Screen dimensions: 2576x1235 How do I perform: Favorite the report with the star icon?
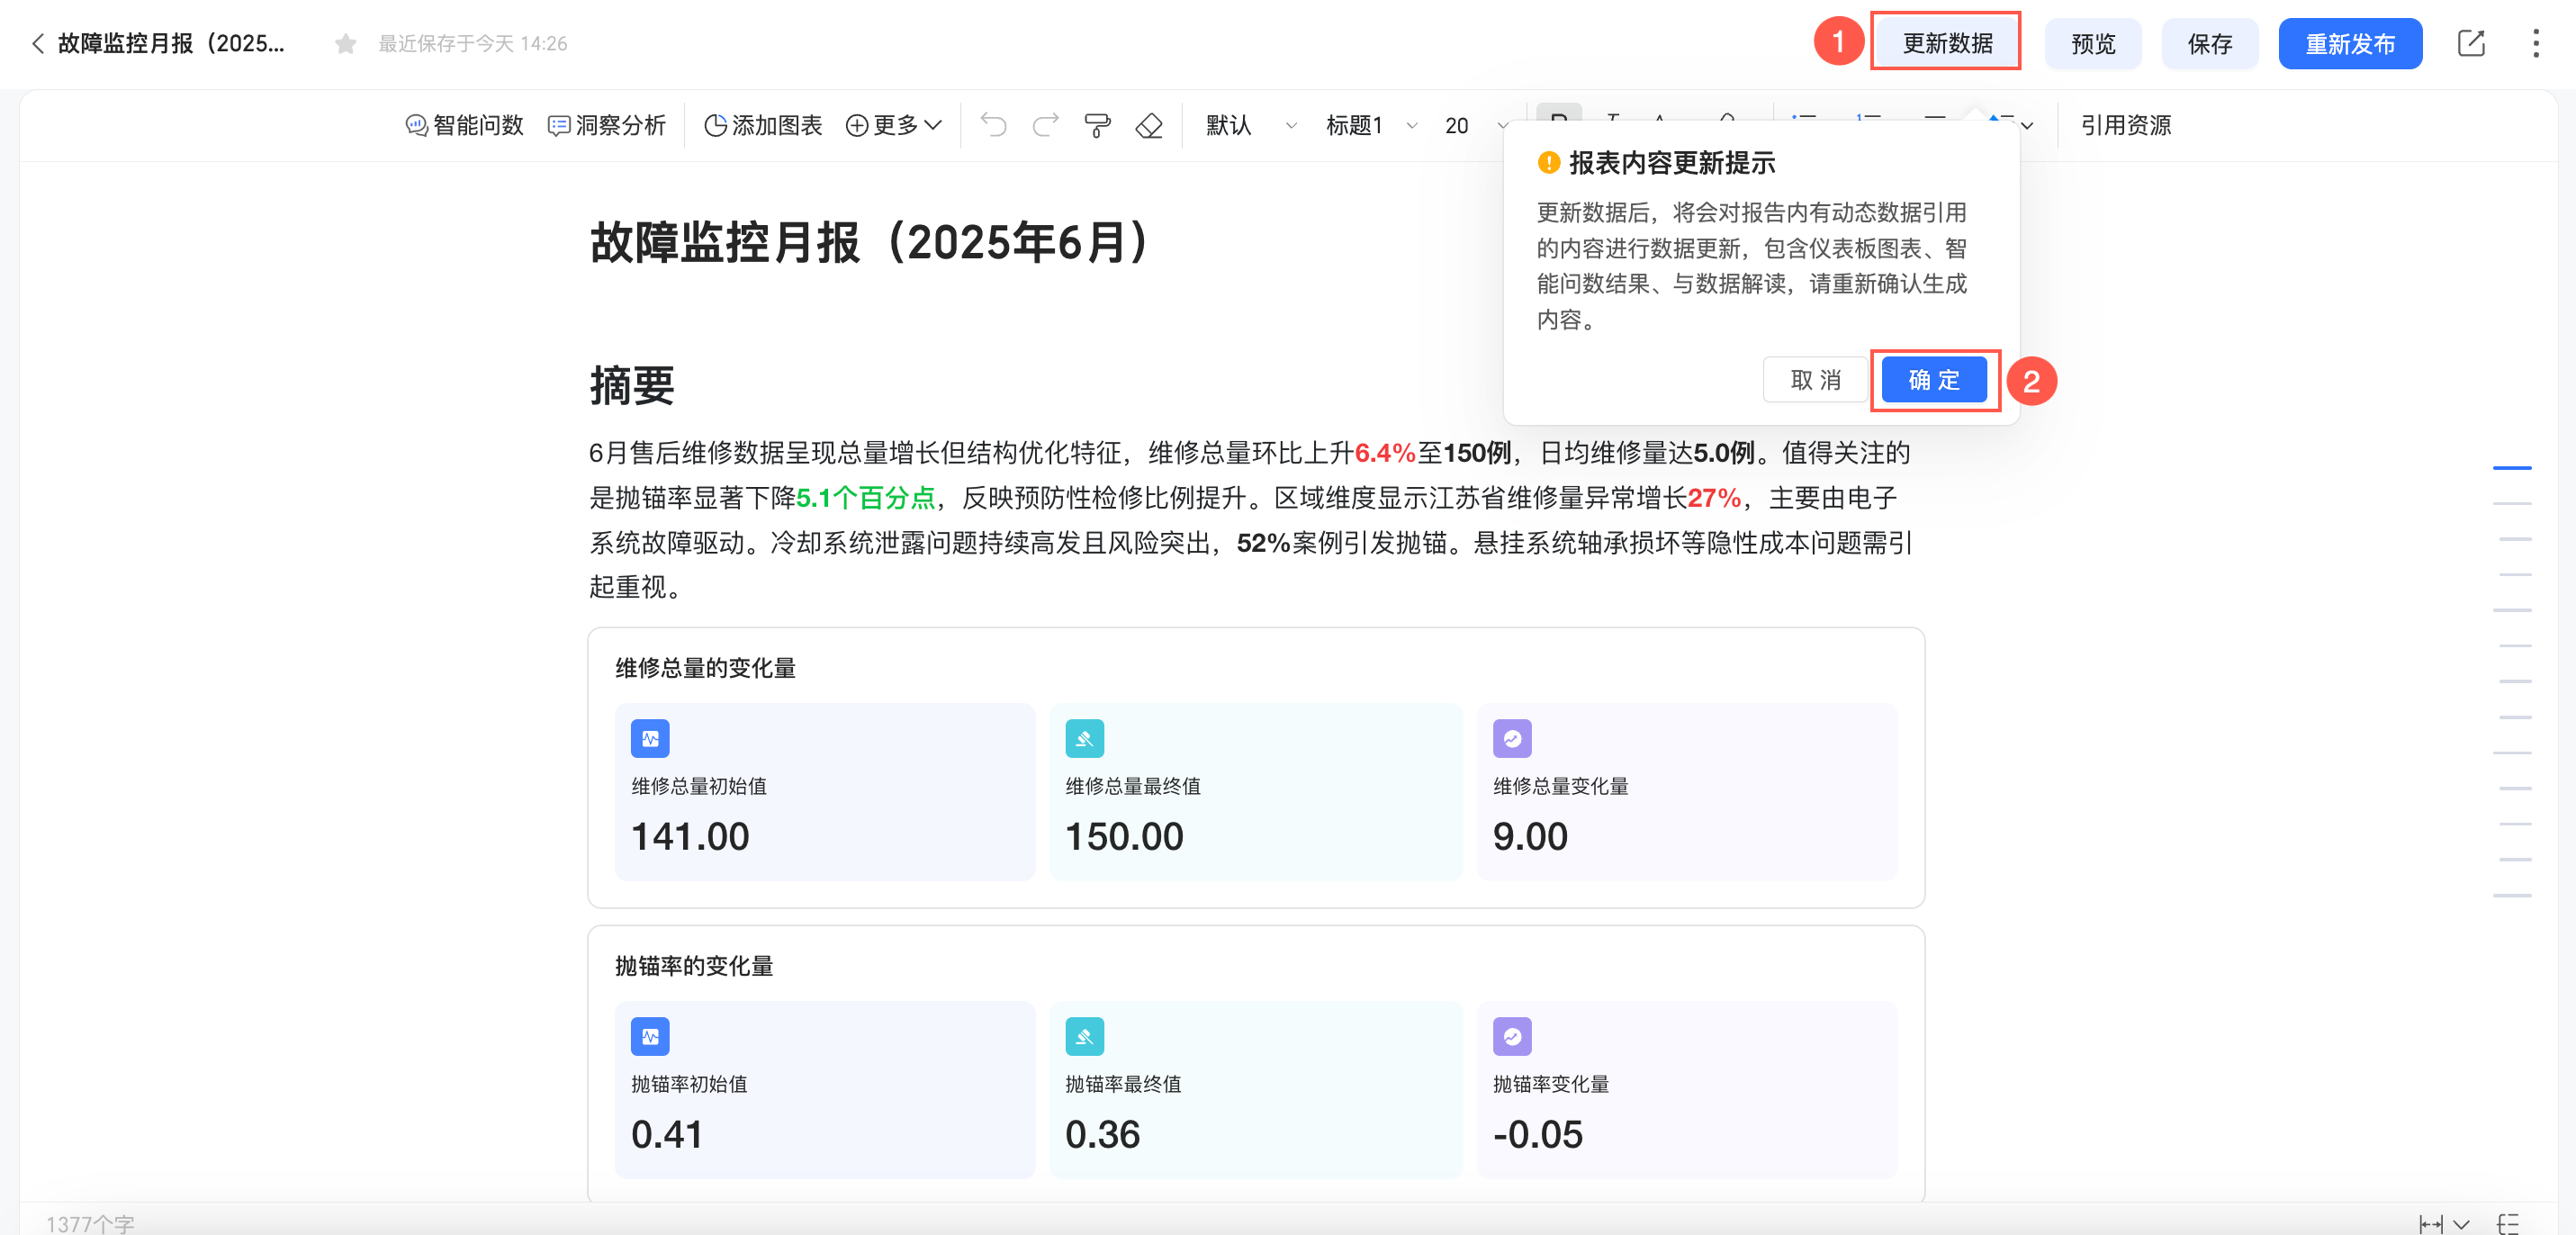pos(345,44)
